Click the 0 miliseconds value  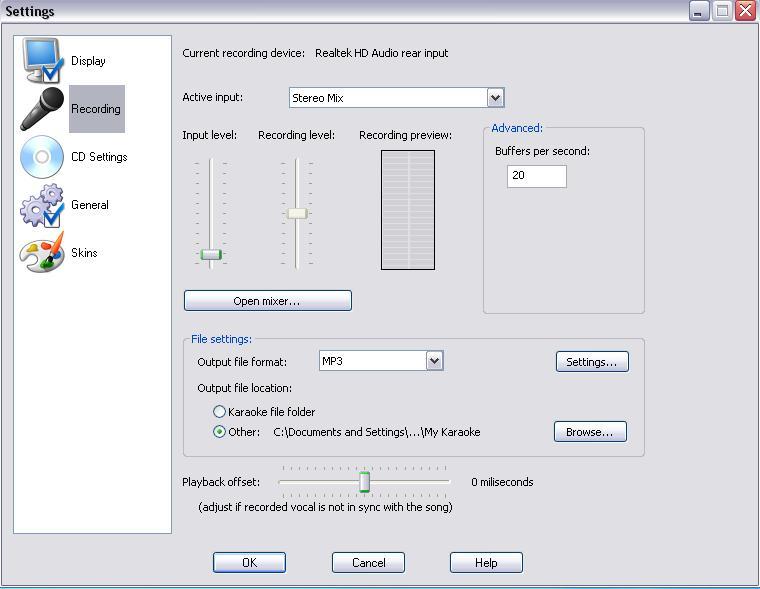pos(502,482)
